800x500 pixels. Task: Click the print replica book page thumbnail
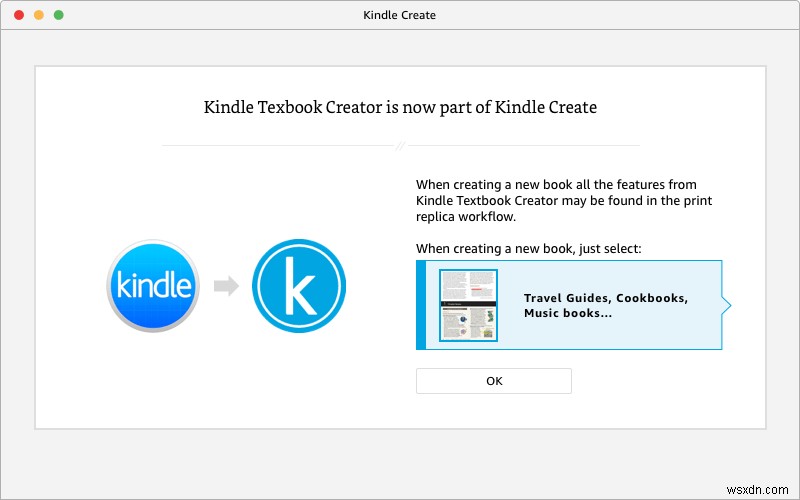point(468,305)
